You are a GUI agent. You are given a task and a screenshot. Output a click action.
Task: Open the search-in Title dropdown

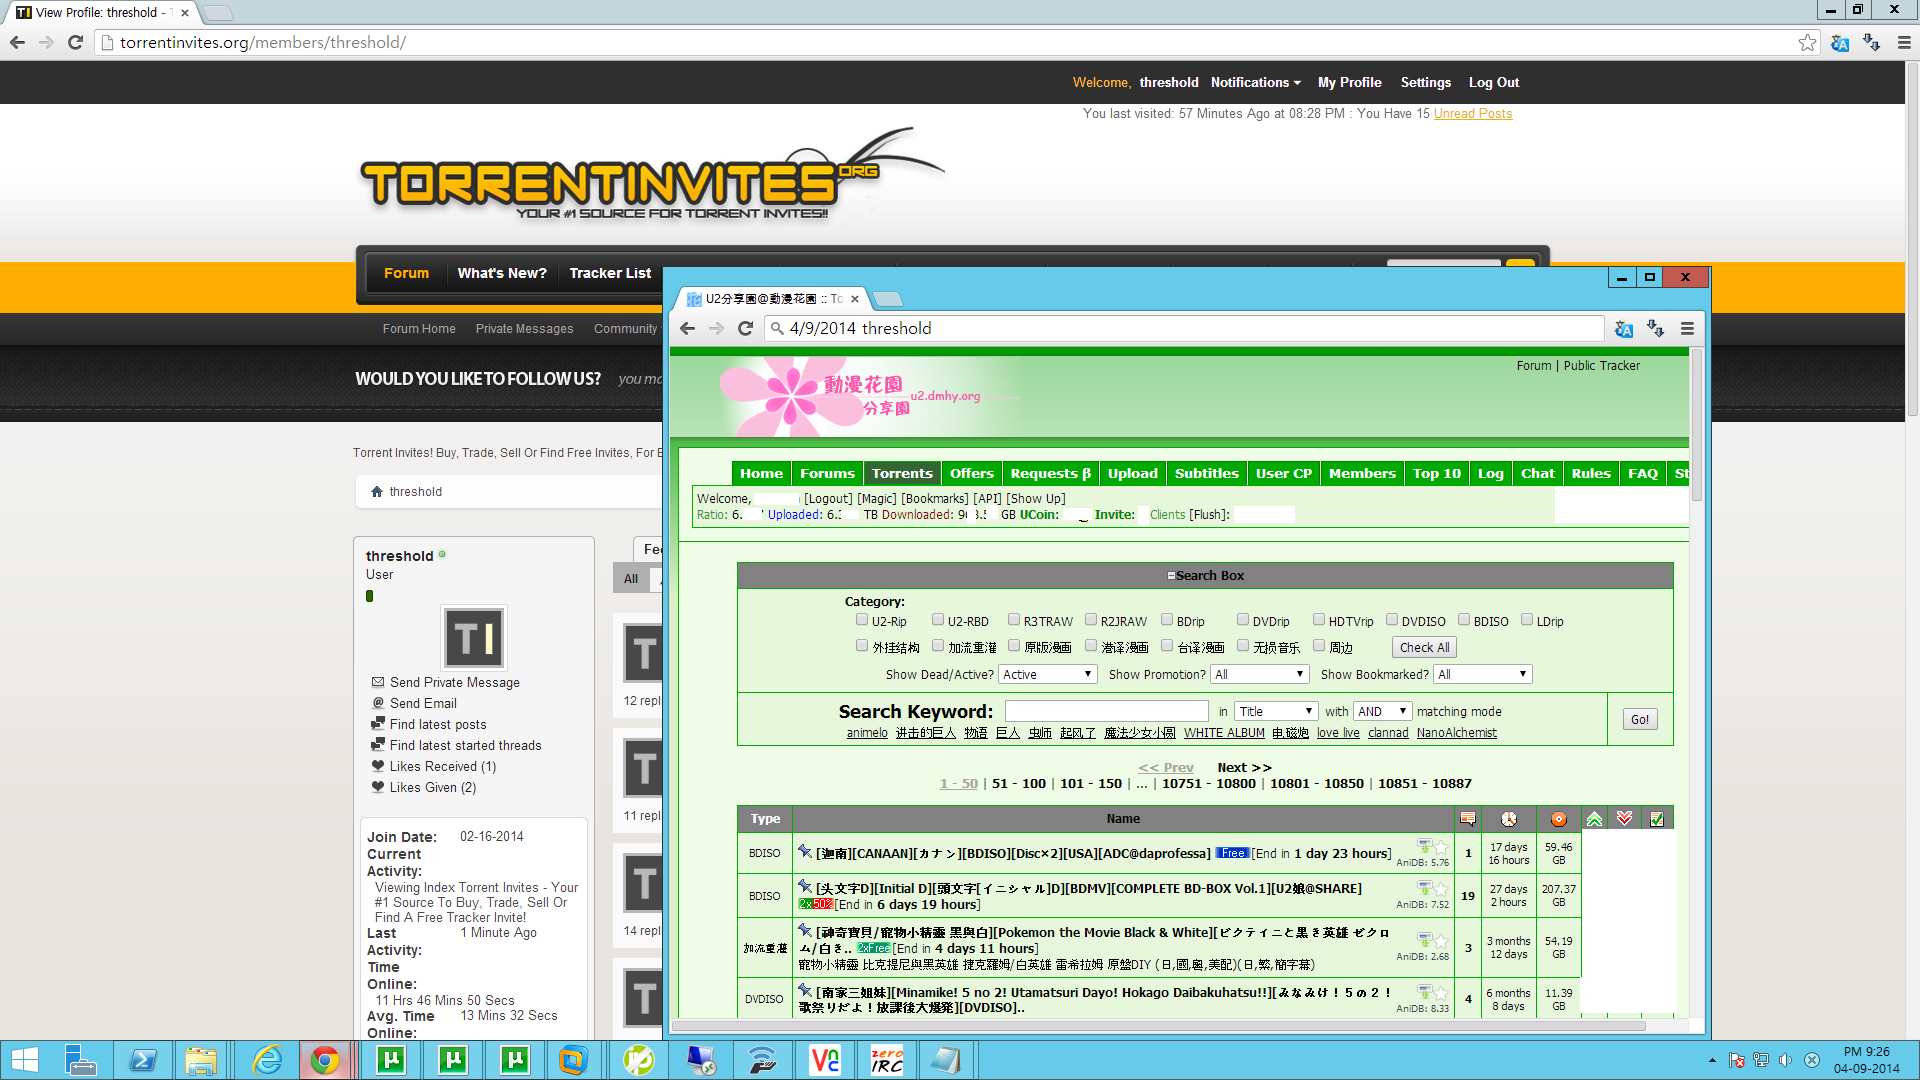pos(1276,712)
